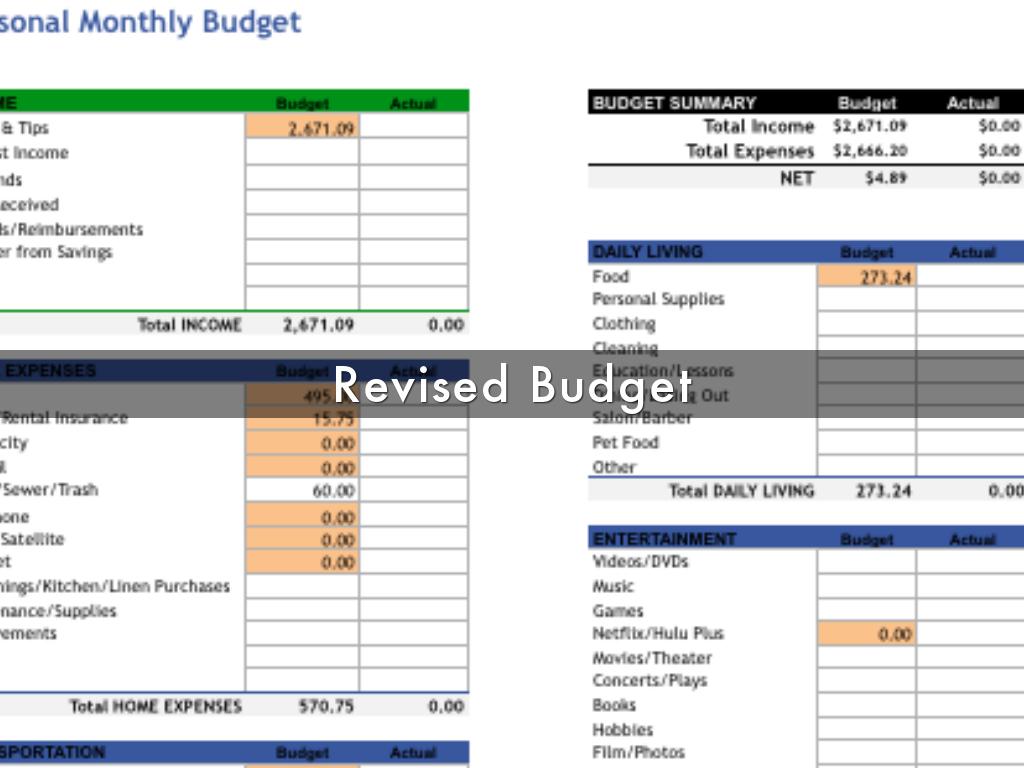Click the Tips budget cell showing 2,671.09
Screen dimensions: 1024x768
point(302,128)
